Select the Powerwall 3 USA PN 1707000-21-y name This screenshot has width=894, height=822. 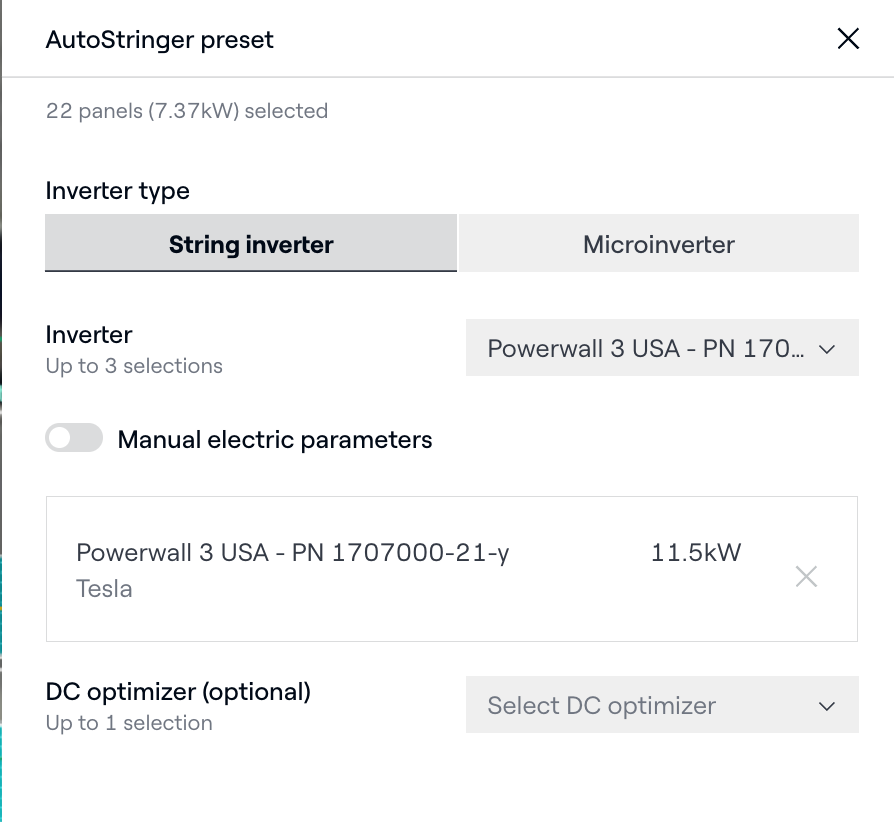coord(293,553)
